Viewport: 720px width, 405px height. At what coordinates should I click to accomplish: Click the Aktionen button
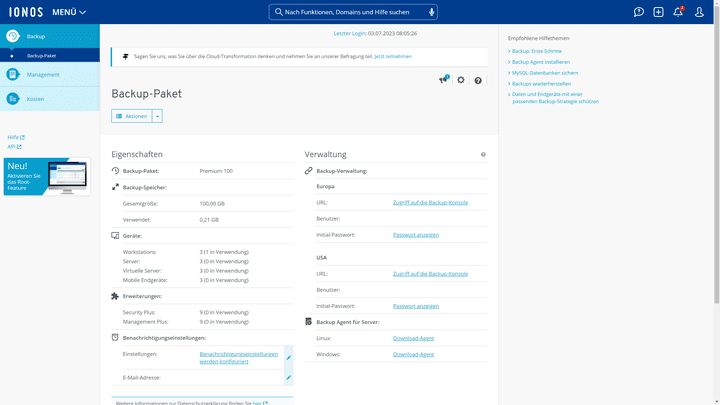(x=131, y=116)
